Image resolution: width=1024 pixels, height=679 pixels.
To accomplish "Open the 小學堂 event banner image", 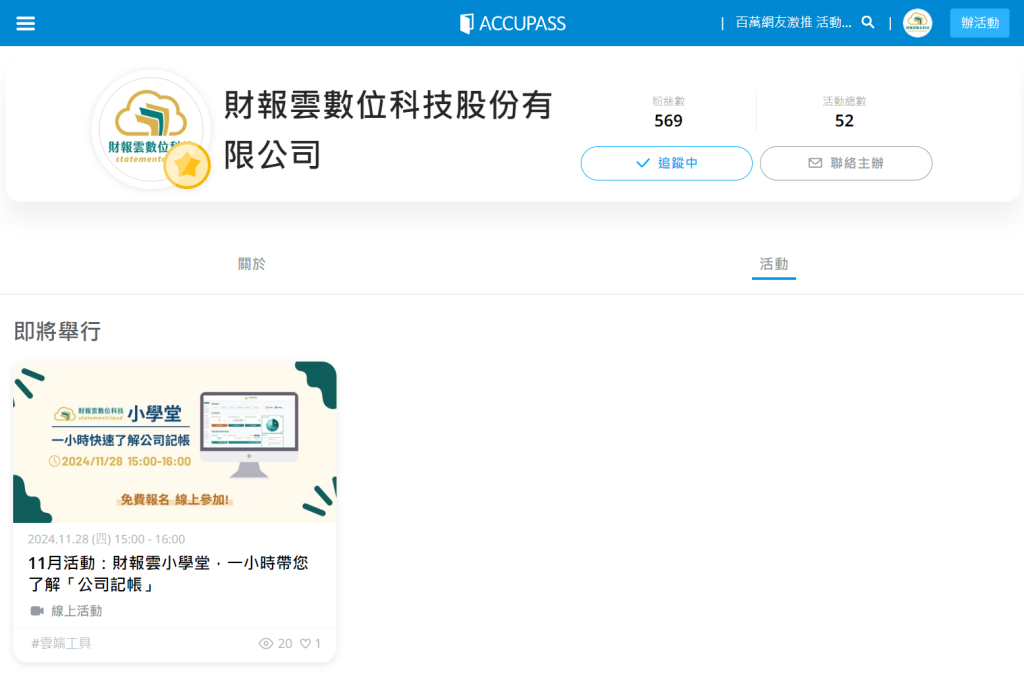I will coord(175,442).
